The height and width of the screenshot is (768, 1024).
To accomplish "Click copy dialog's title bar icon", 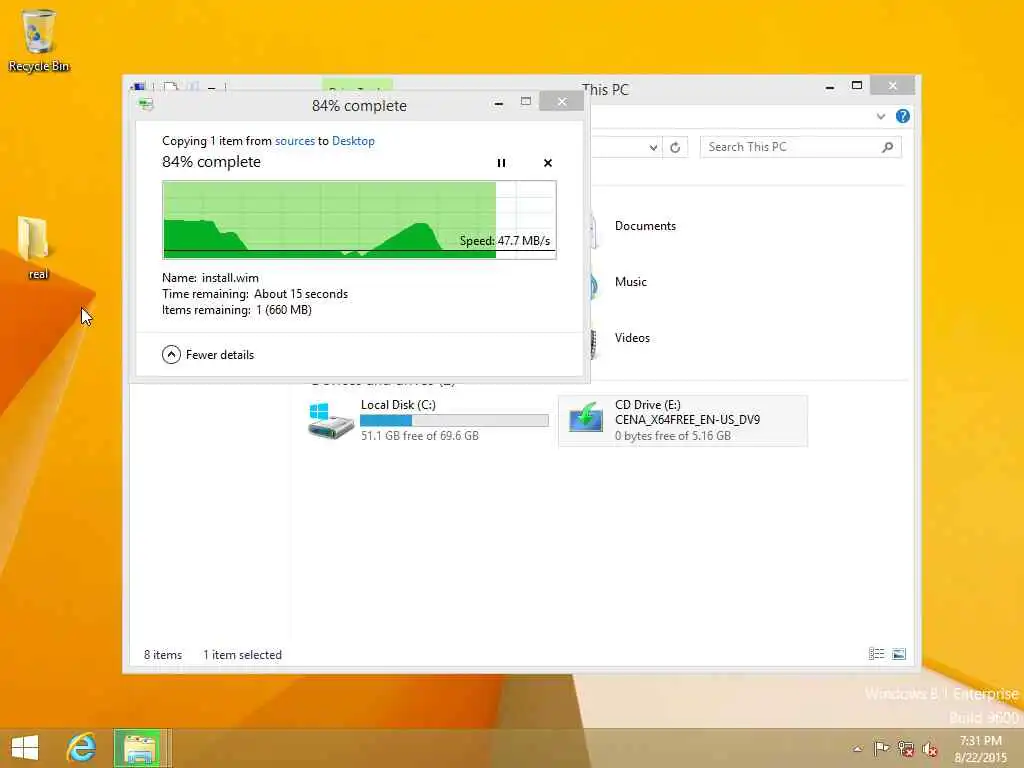I will coord(146,104).
